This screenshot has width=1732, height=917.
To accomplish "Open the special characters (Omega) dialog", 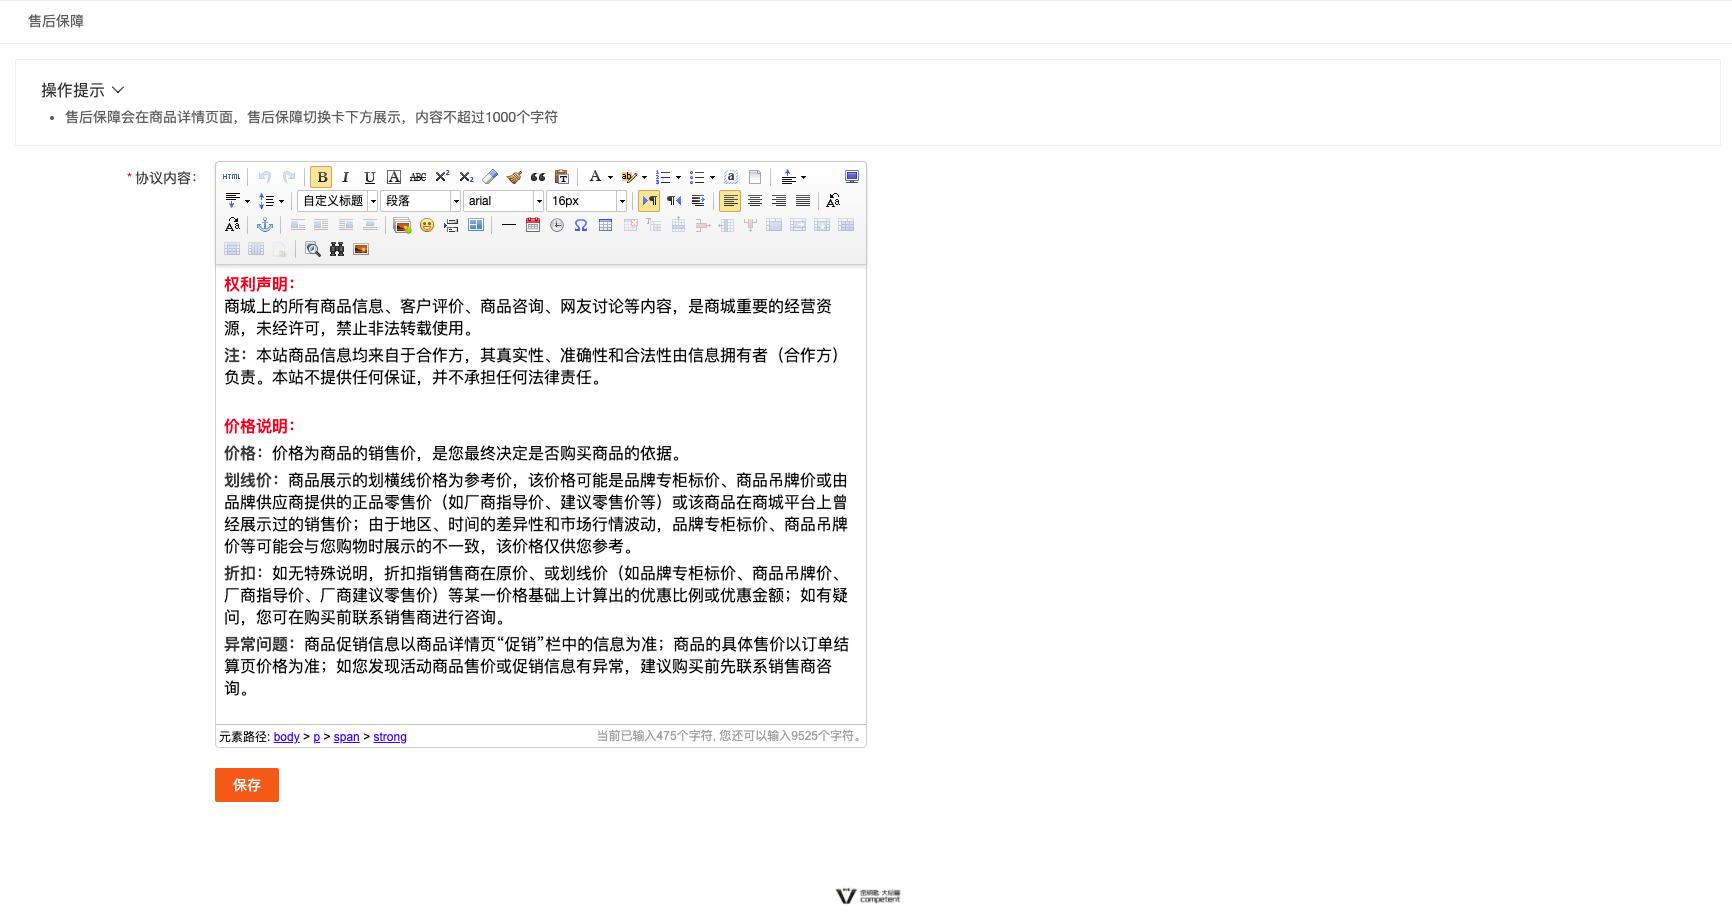I will [x=581, y=225].
